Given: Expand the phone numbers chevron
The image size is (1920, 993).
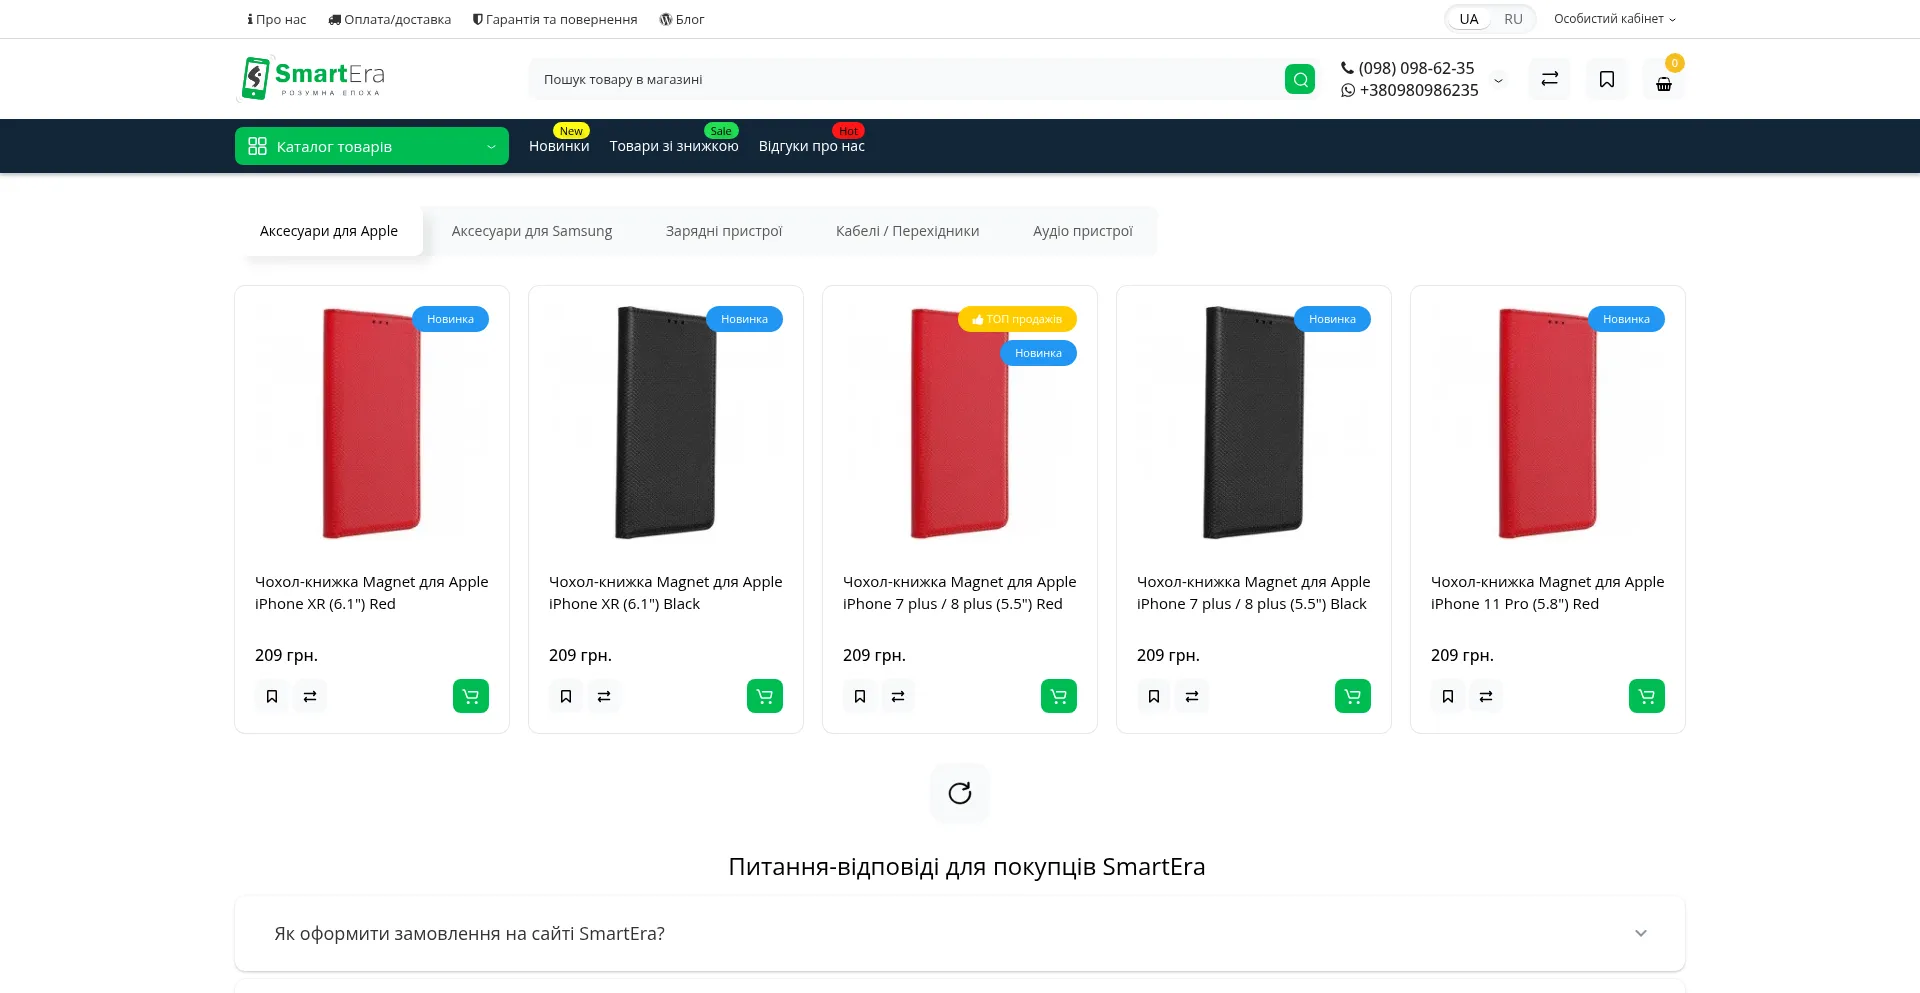Looking at the screenshot, I should click(1498, 80).
